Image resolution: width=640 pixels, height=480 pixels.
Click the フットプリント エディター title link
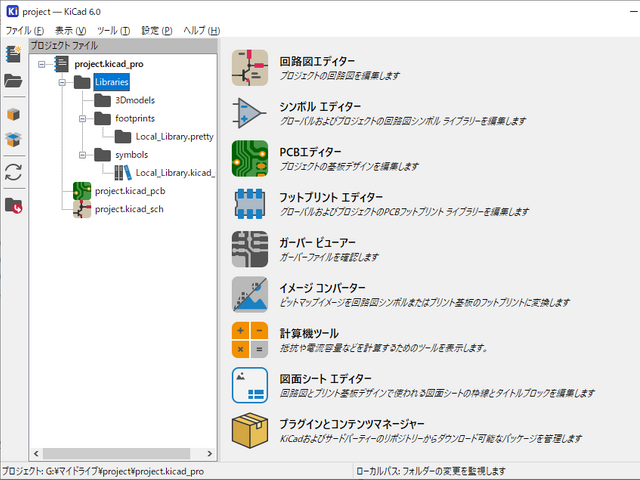tap(331, 197)
